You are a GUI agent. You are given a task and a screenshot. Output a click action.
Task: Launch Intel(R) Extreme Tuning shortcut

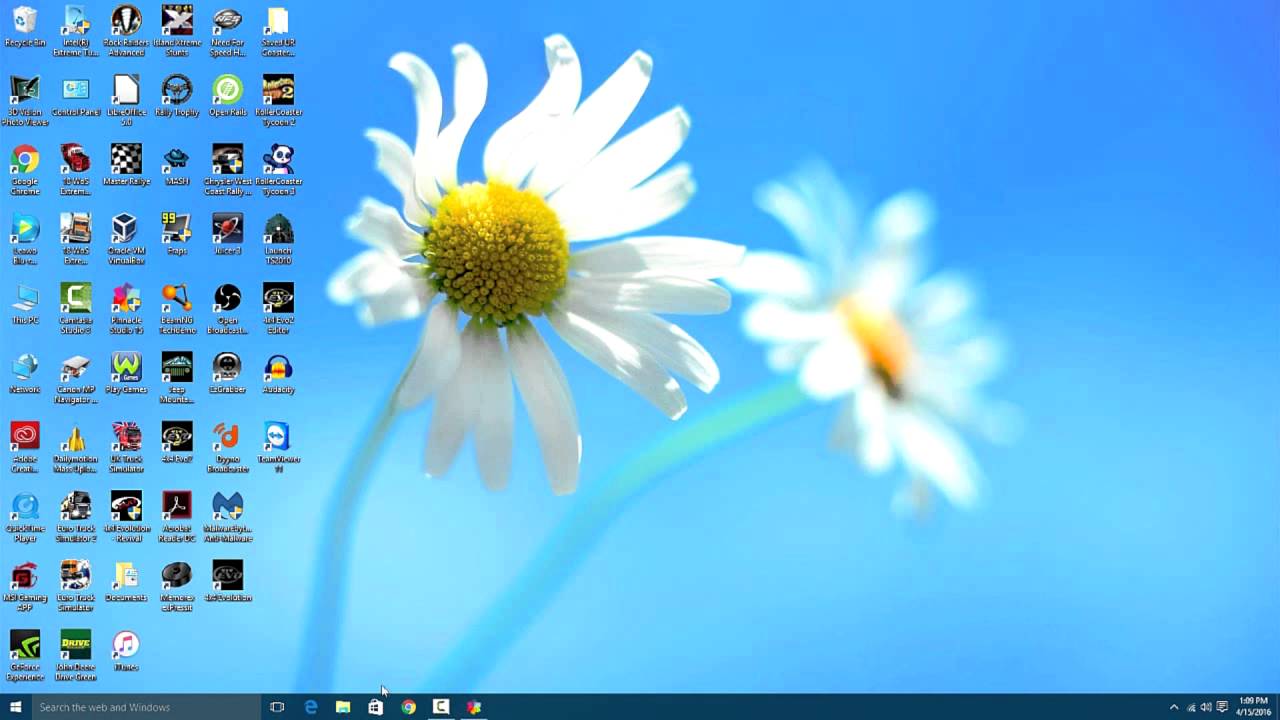[x=76, y=31]
